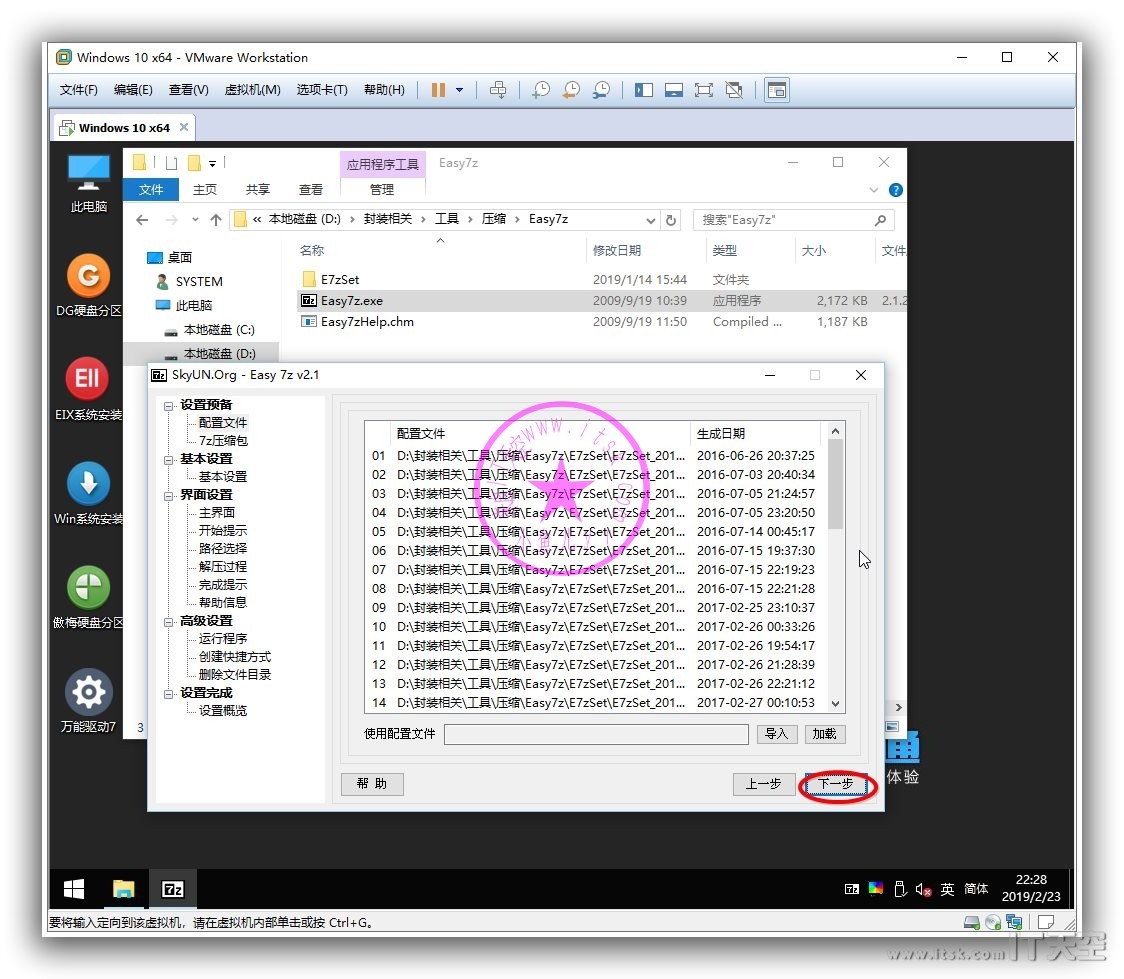Sort Explorer files by 修改日期 column
The height and width of the screenshot is (979, 1124).
[x=616, y=250]
